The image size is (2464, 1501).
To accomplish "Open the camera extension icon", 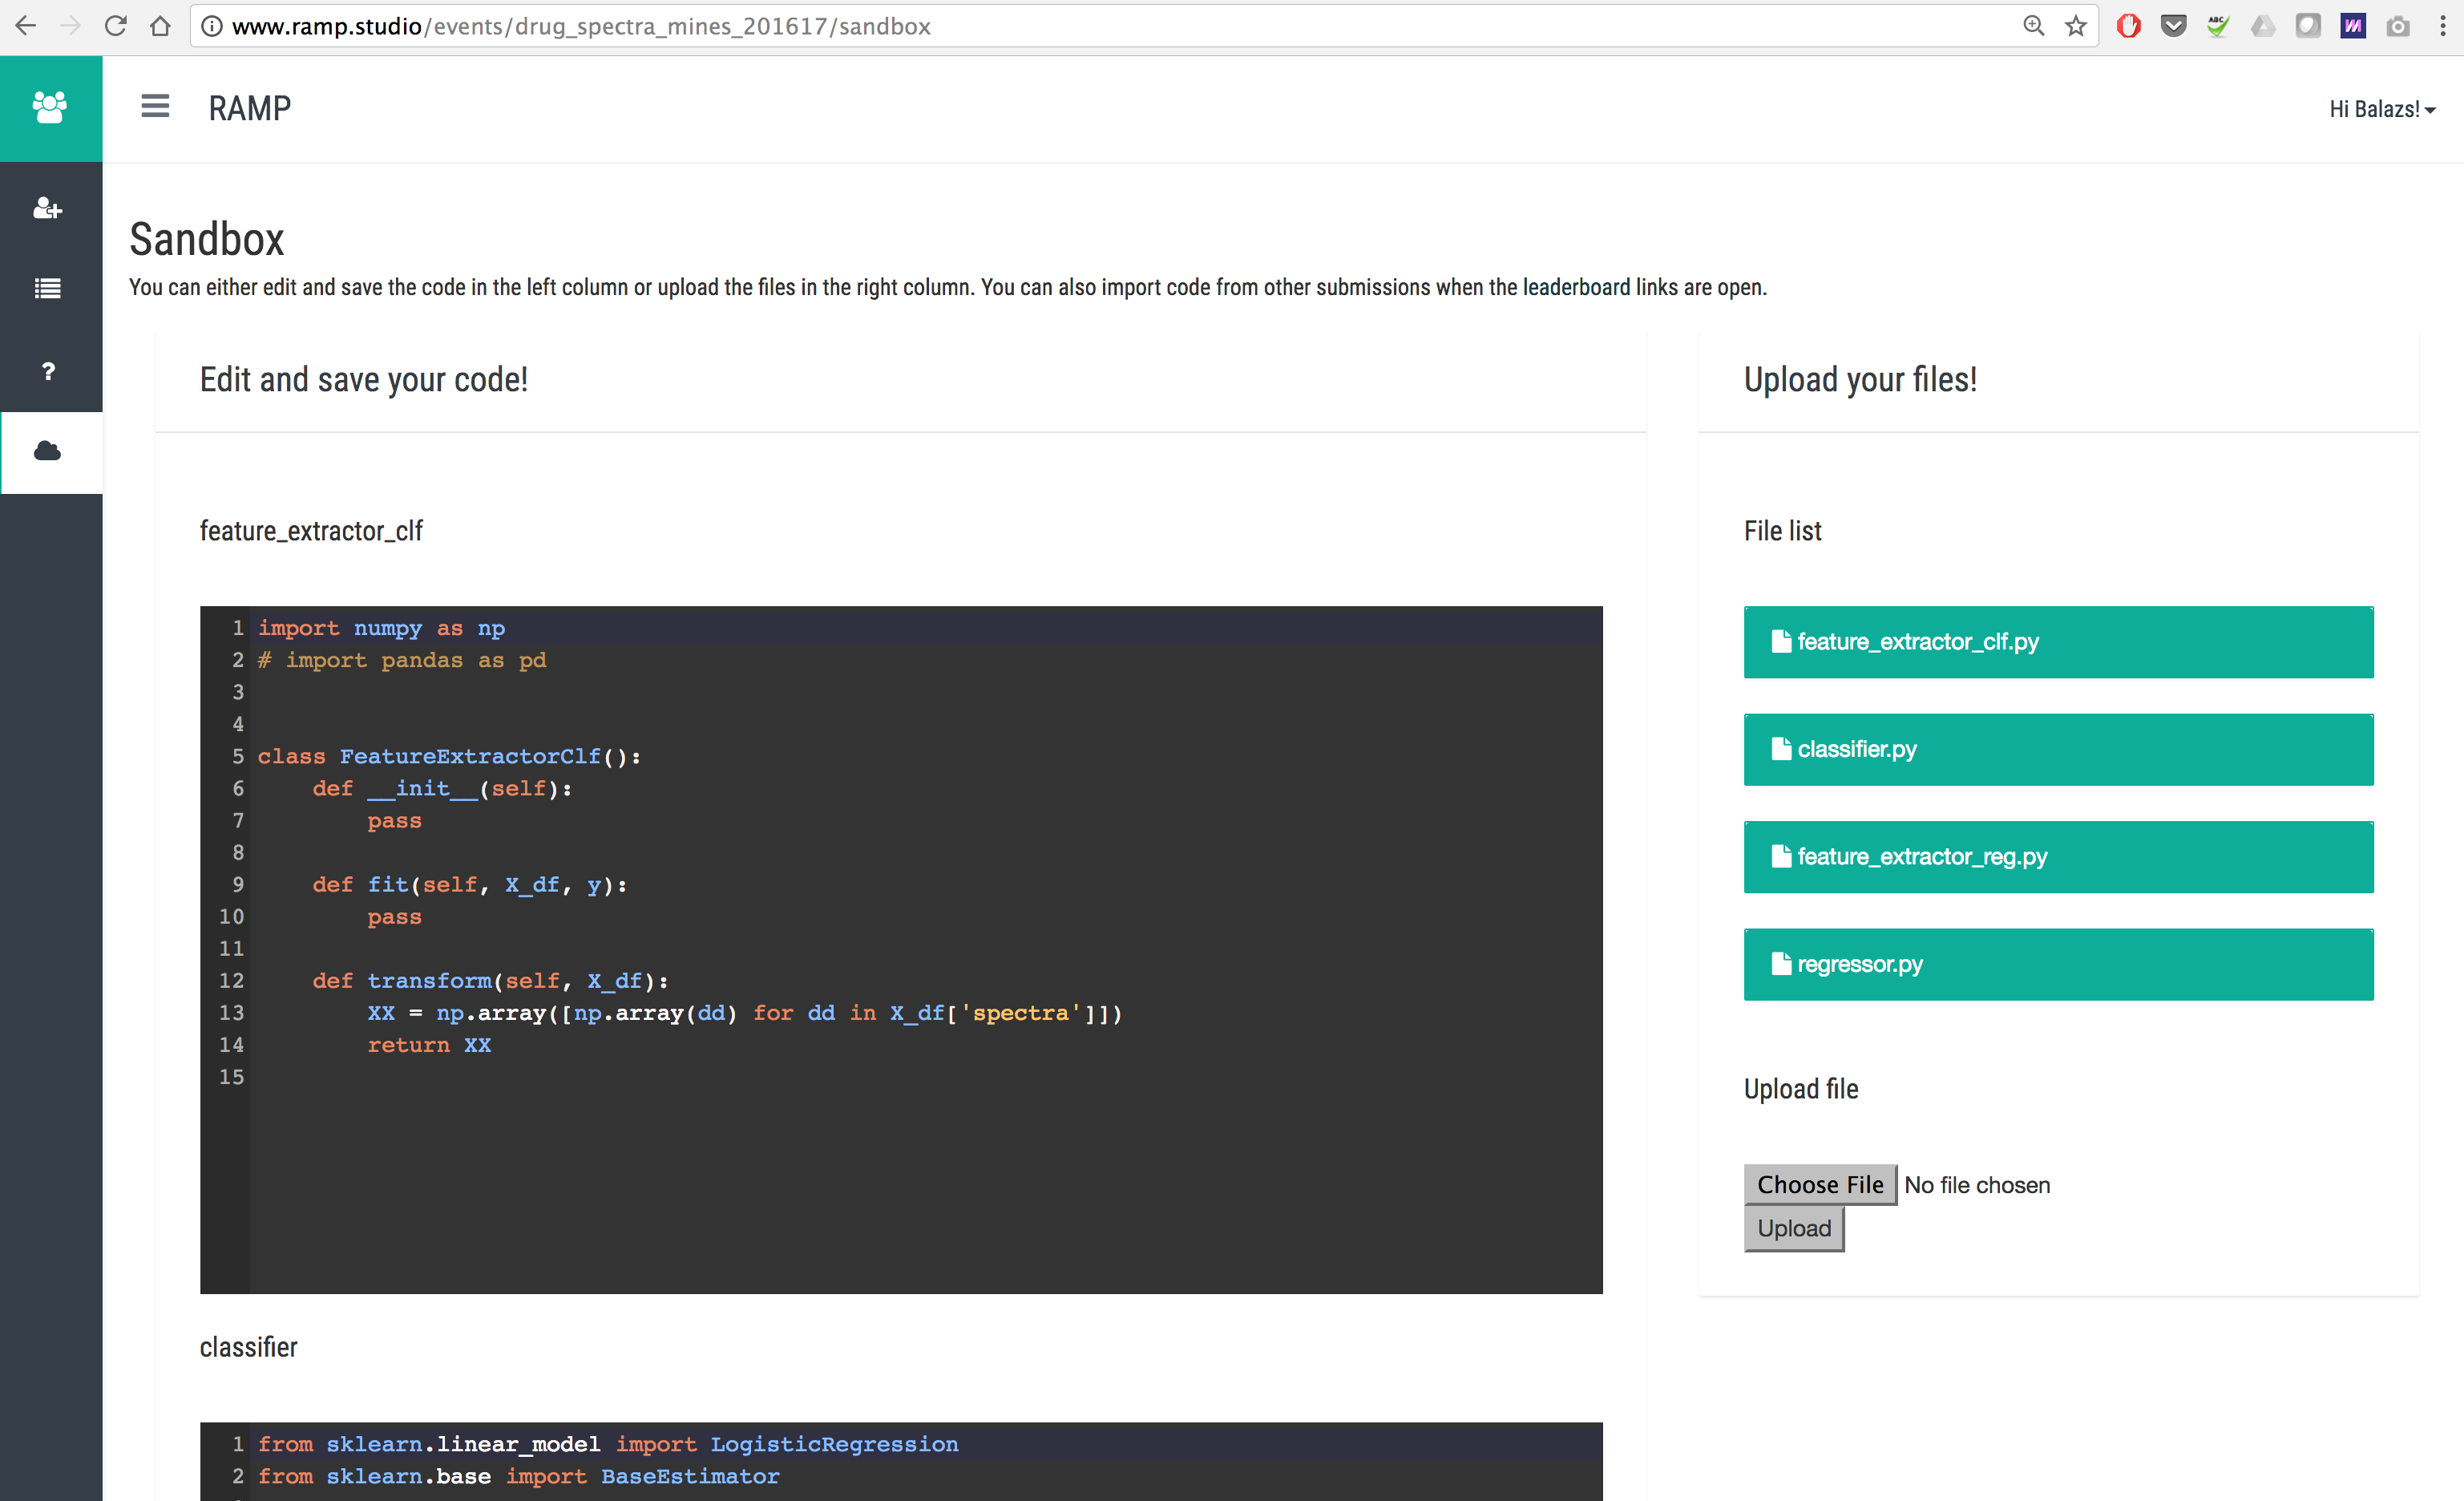I will [2397, 26].
